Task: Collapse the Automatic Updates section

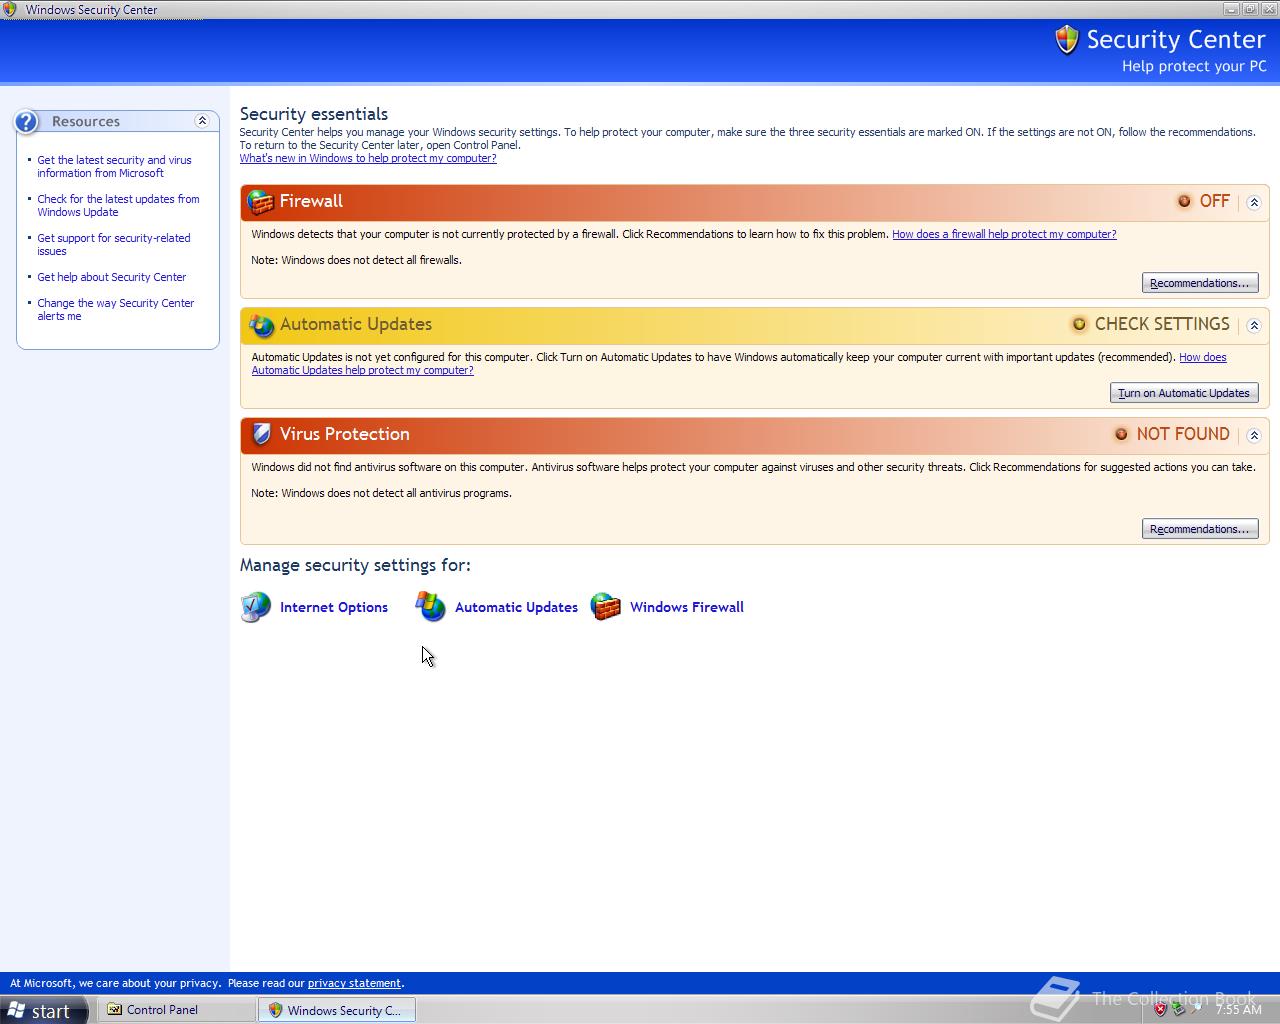Action: (x=1254, y=325)
